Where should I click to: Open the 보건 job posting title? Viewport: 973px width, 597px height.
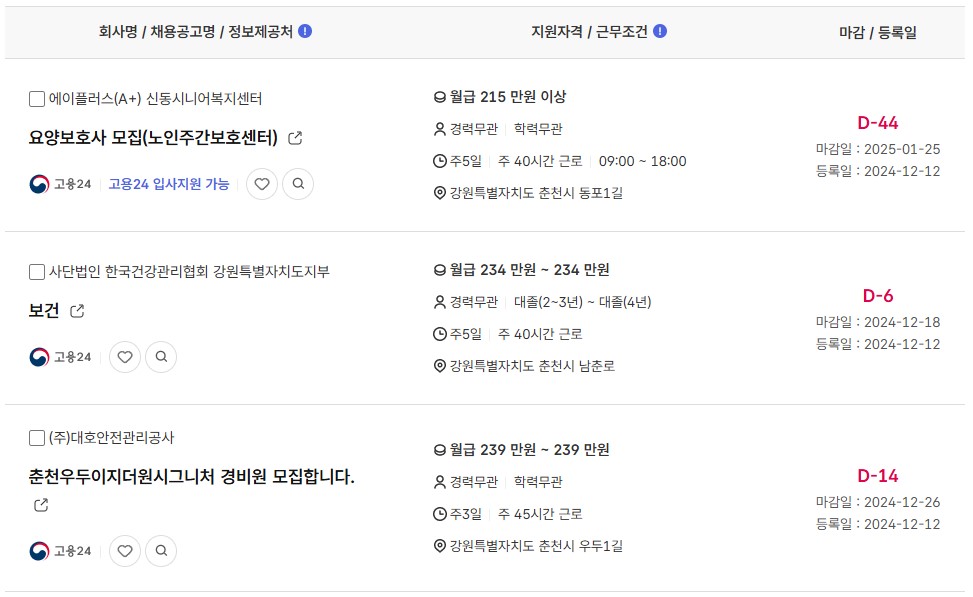click(x=44, y=310)
